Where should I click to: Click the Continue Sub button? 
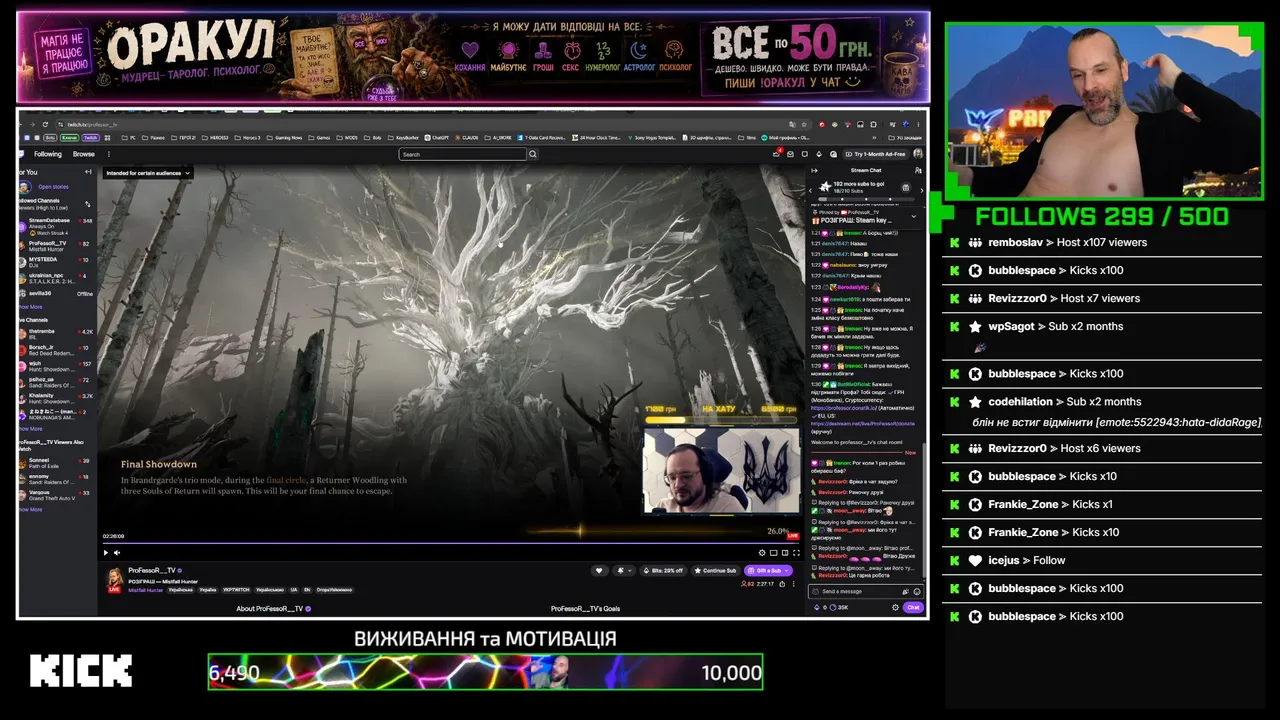point(716,570)
